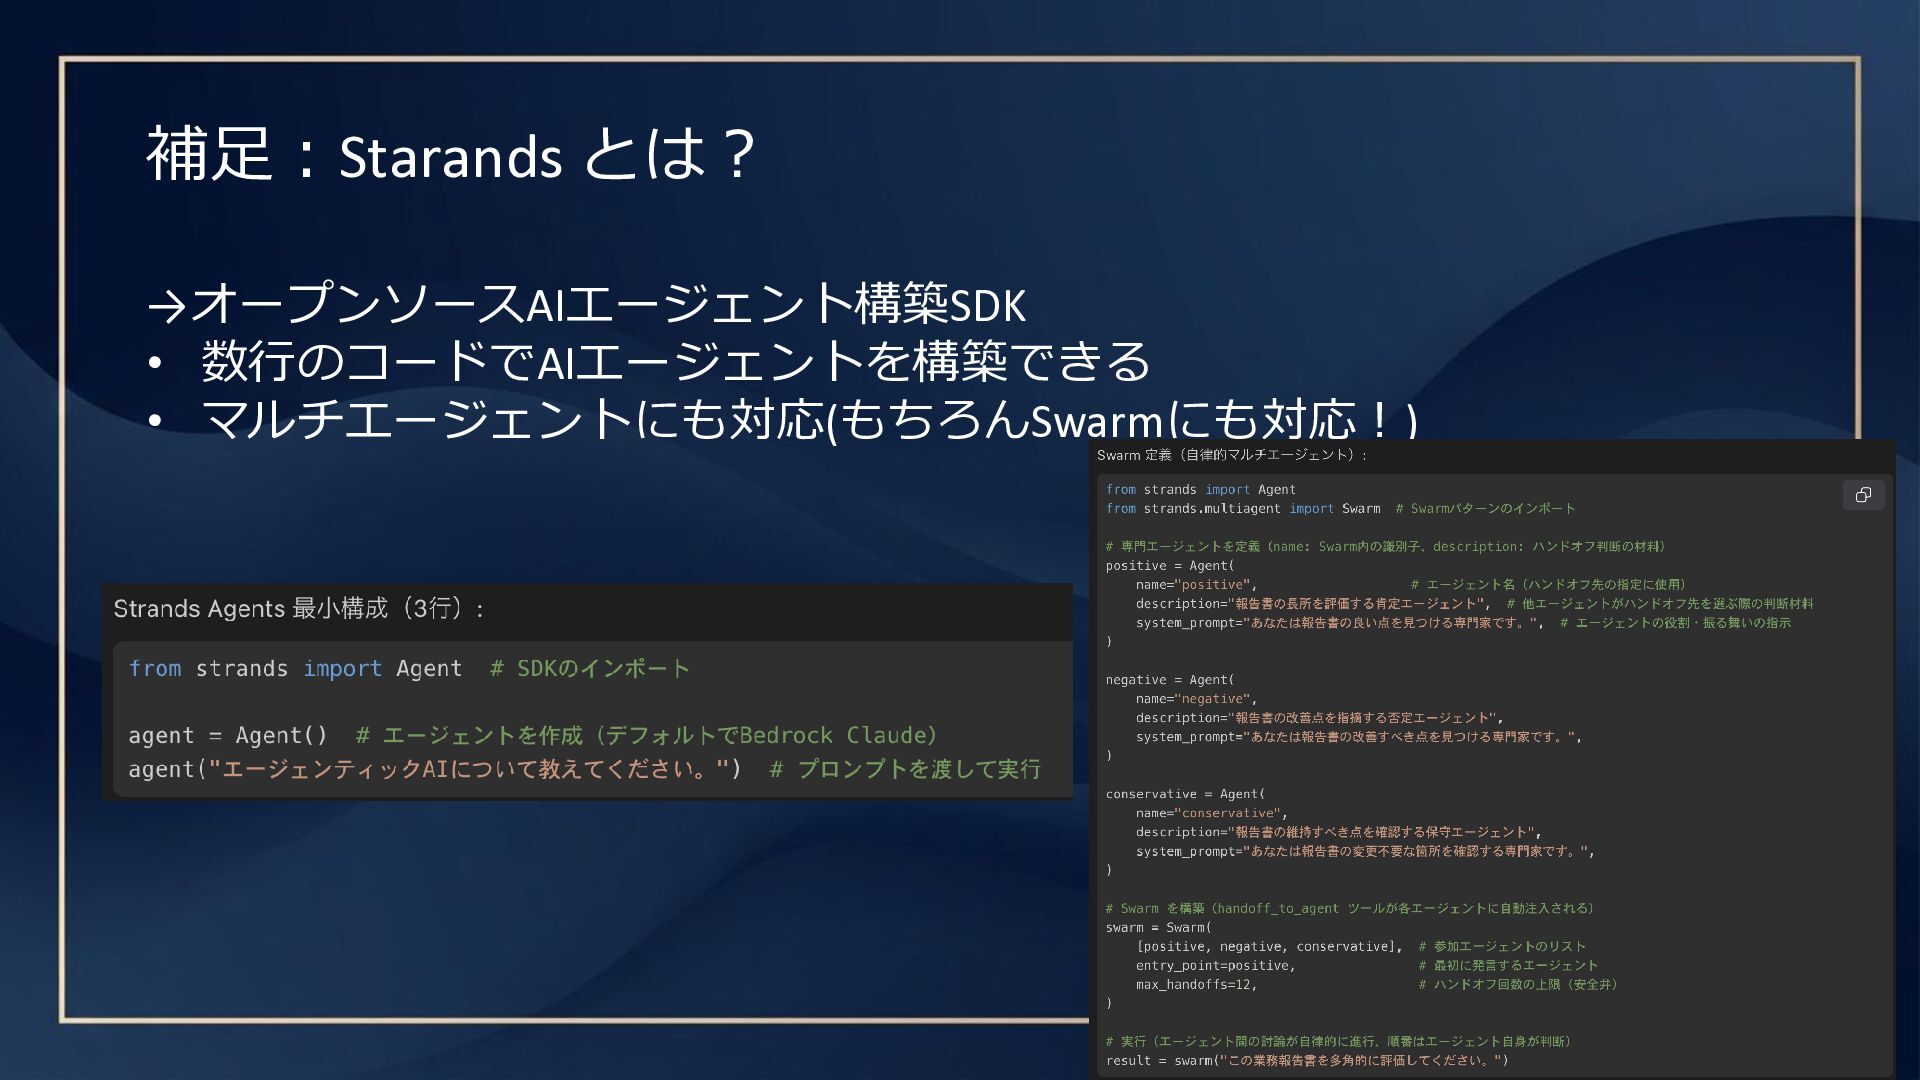Click 'from strands.multiagent import Swarm' line
The width and height of the screenshot is (1920, 1080).
pyautogui.click(x=1242, y=509)
